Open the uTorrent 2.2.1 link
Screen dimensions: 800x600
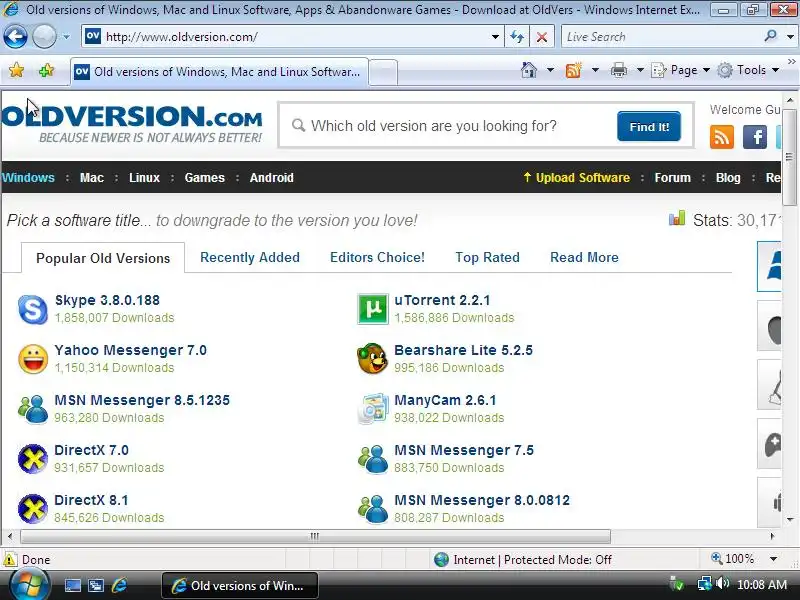[442, 300]
